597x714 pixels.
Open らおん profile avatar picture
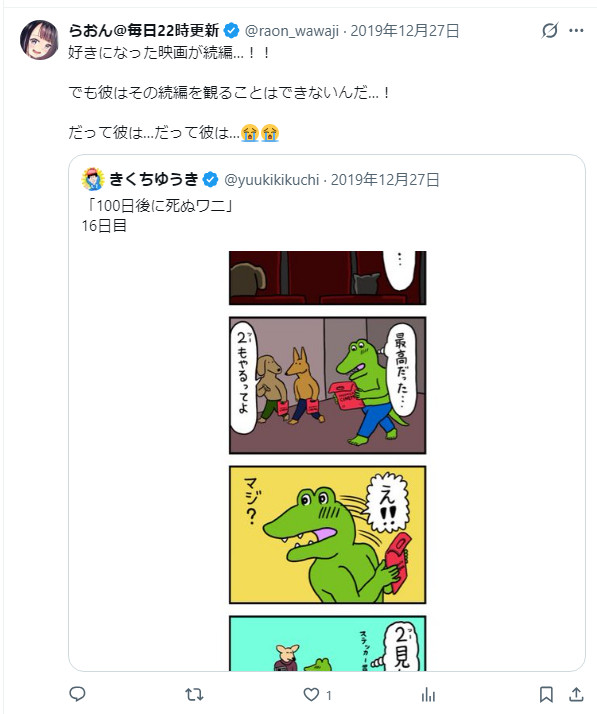click(39, 40)
